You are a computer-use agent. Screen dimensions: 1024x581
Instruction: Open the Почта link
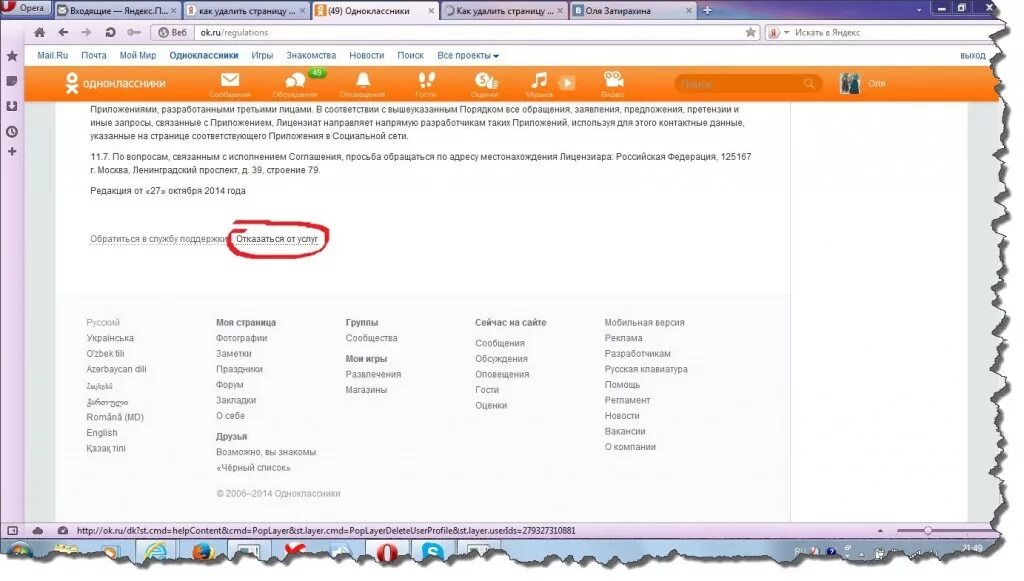pyautogui.click(x=93, y=55)
